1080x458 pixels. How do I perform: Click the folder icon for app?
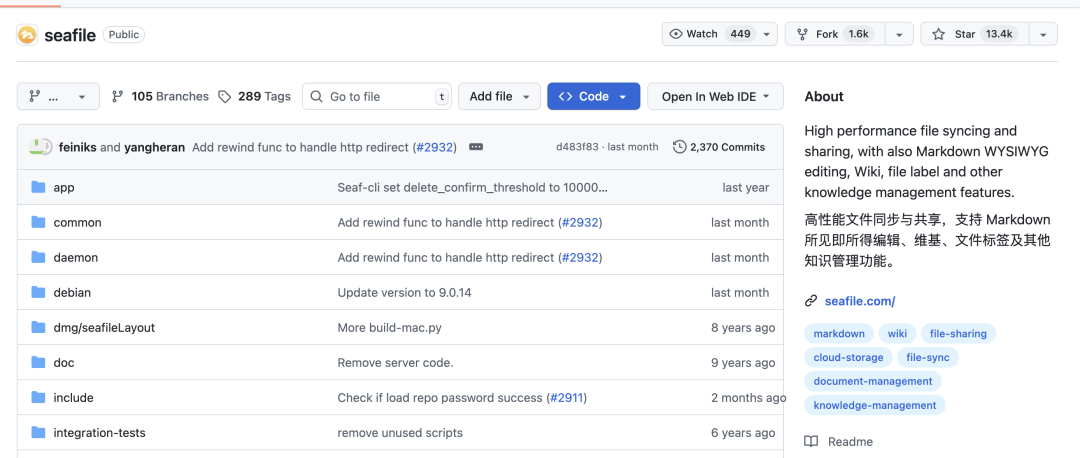coord(38,187)
